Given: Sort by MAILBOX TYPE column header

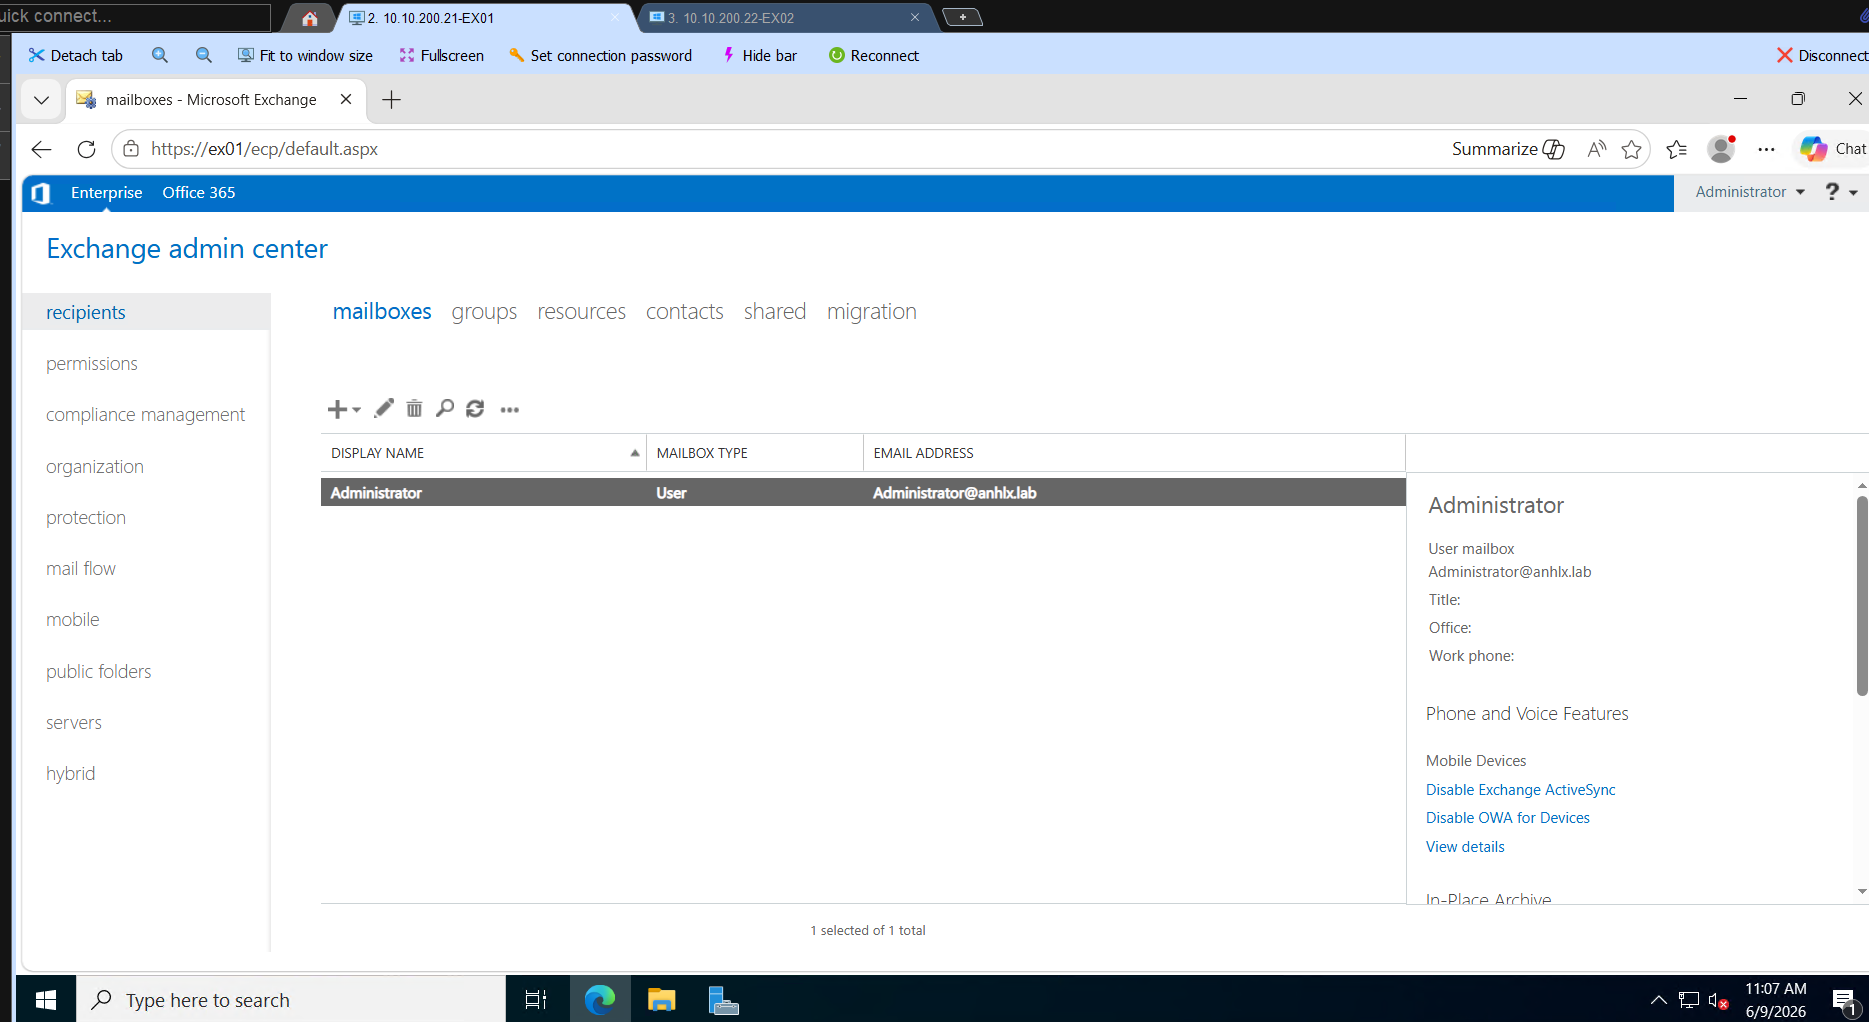Looking at the screenshot, I should pyautogui.click(x=755, y=453).
